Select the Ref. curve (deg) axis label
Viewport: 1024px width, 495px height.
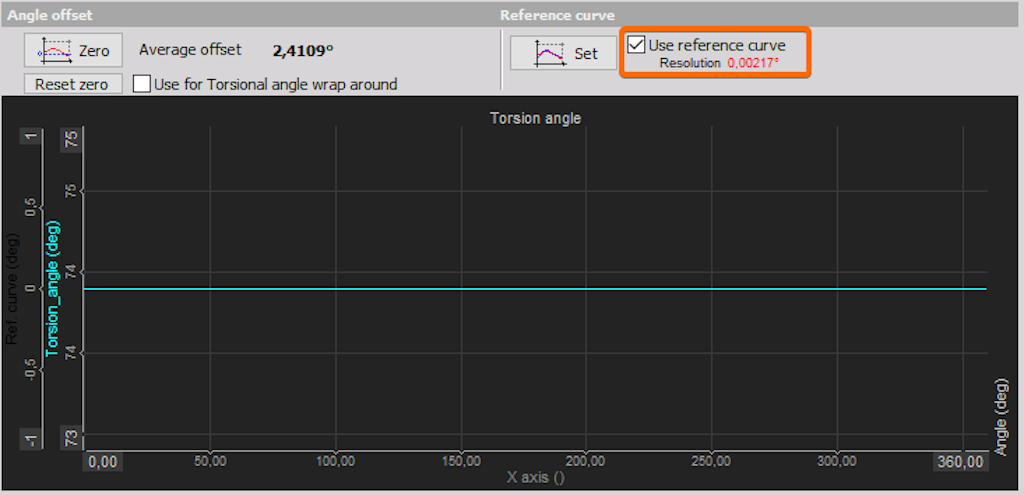tap(12, 289)
